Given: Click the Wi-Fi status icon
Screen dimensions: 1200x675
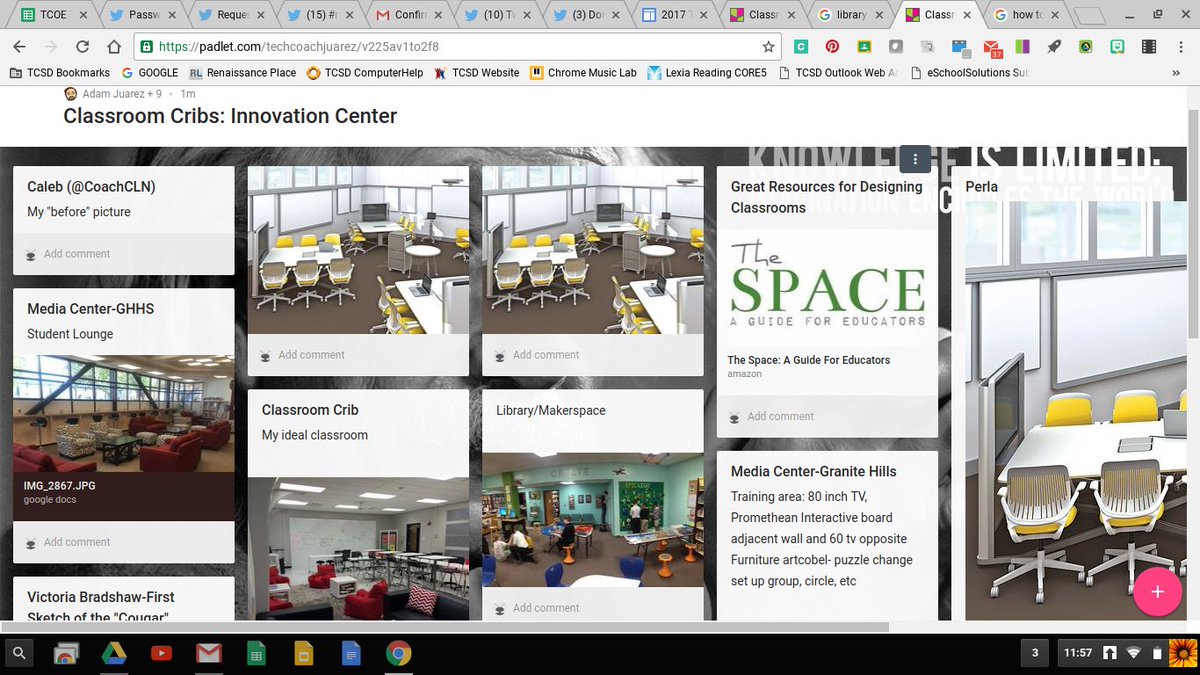Looking at the screenshot, I should tap(1133, 654).
